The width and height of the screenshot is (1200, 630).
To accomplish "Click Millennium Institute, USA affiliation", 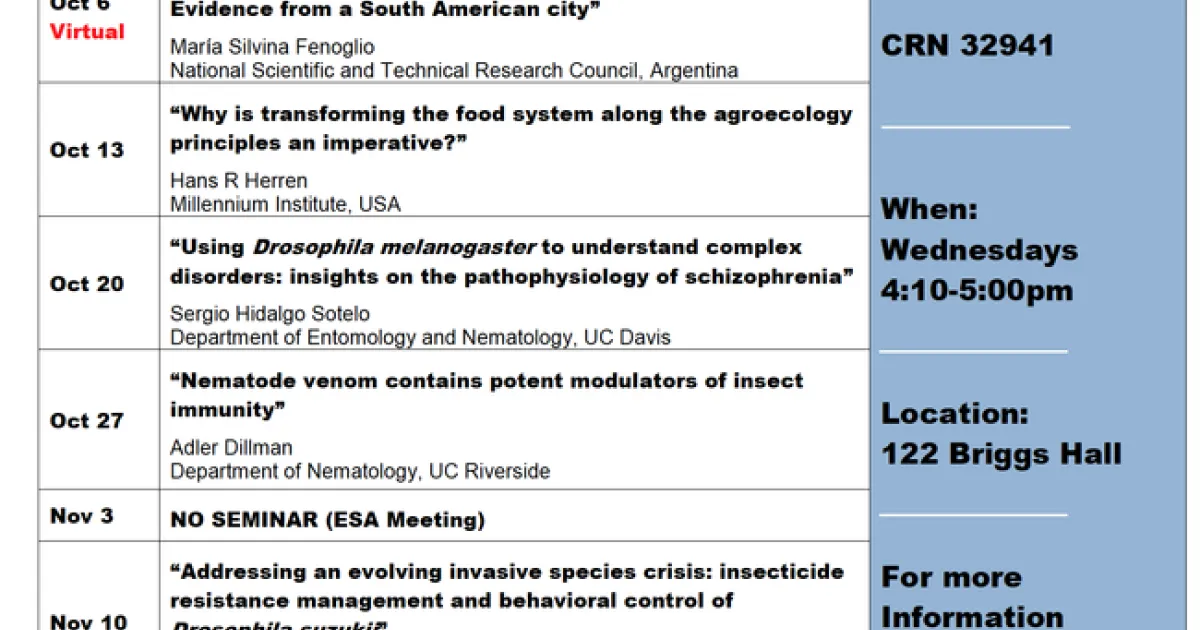I will coord(285,204).
